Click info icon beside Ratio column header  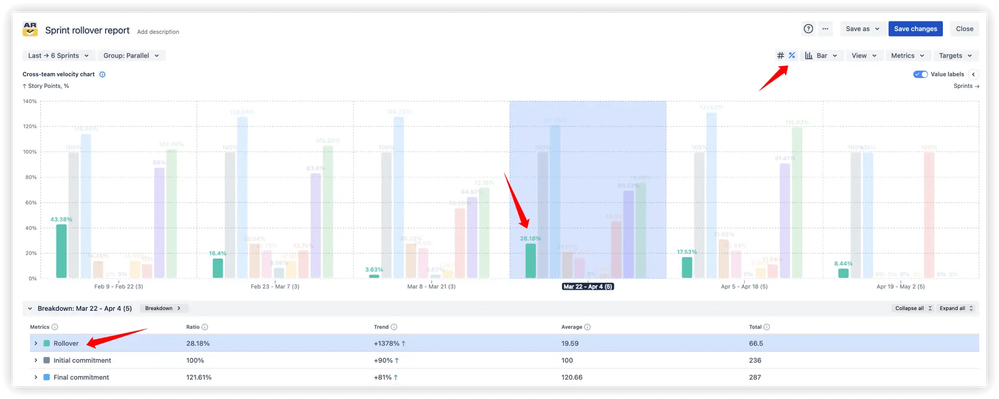tap(205, 327)
